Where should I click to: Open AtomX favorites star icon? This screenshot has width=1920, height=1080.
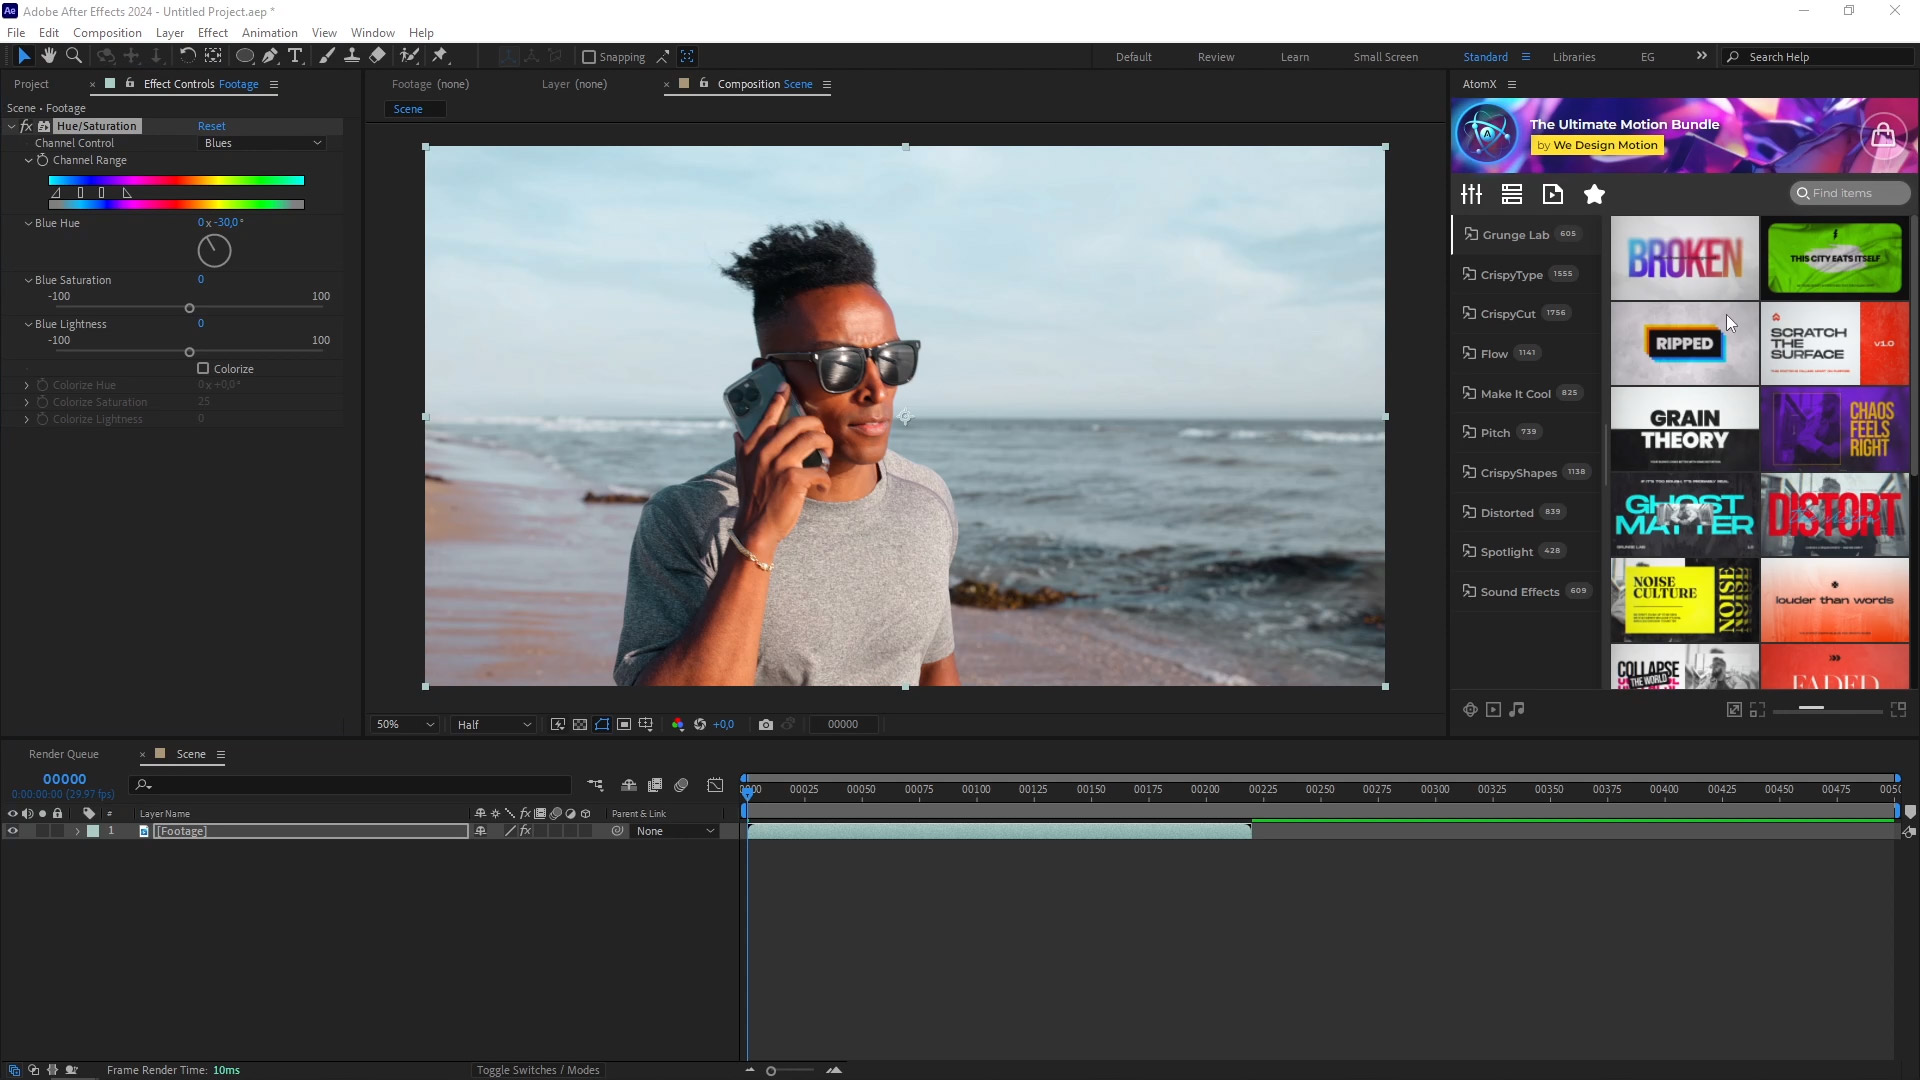point(1594,194)
